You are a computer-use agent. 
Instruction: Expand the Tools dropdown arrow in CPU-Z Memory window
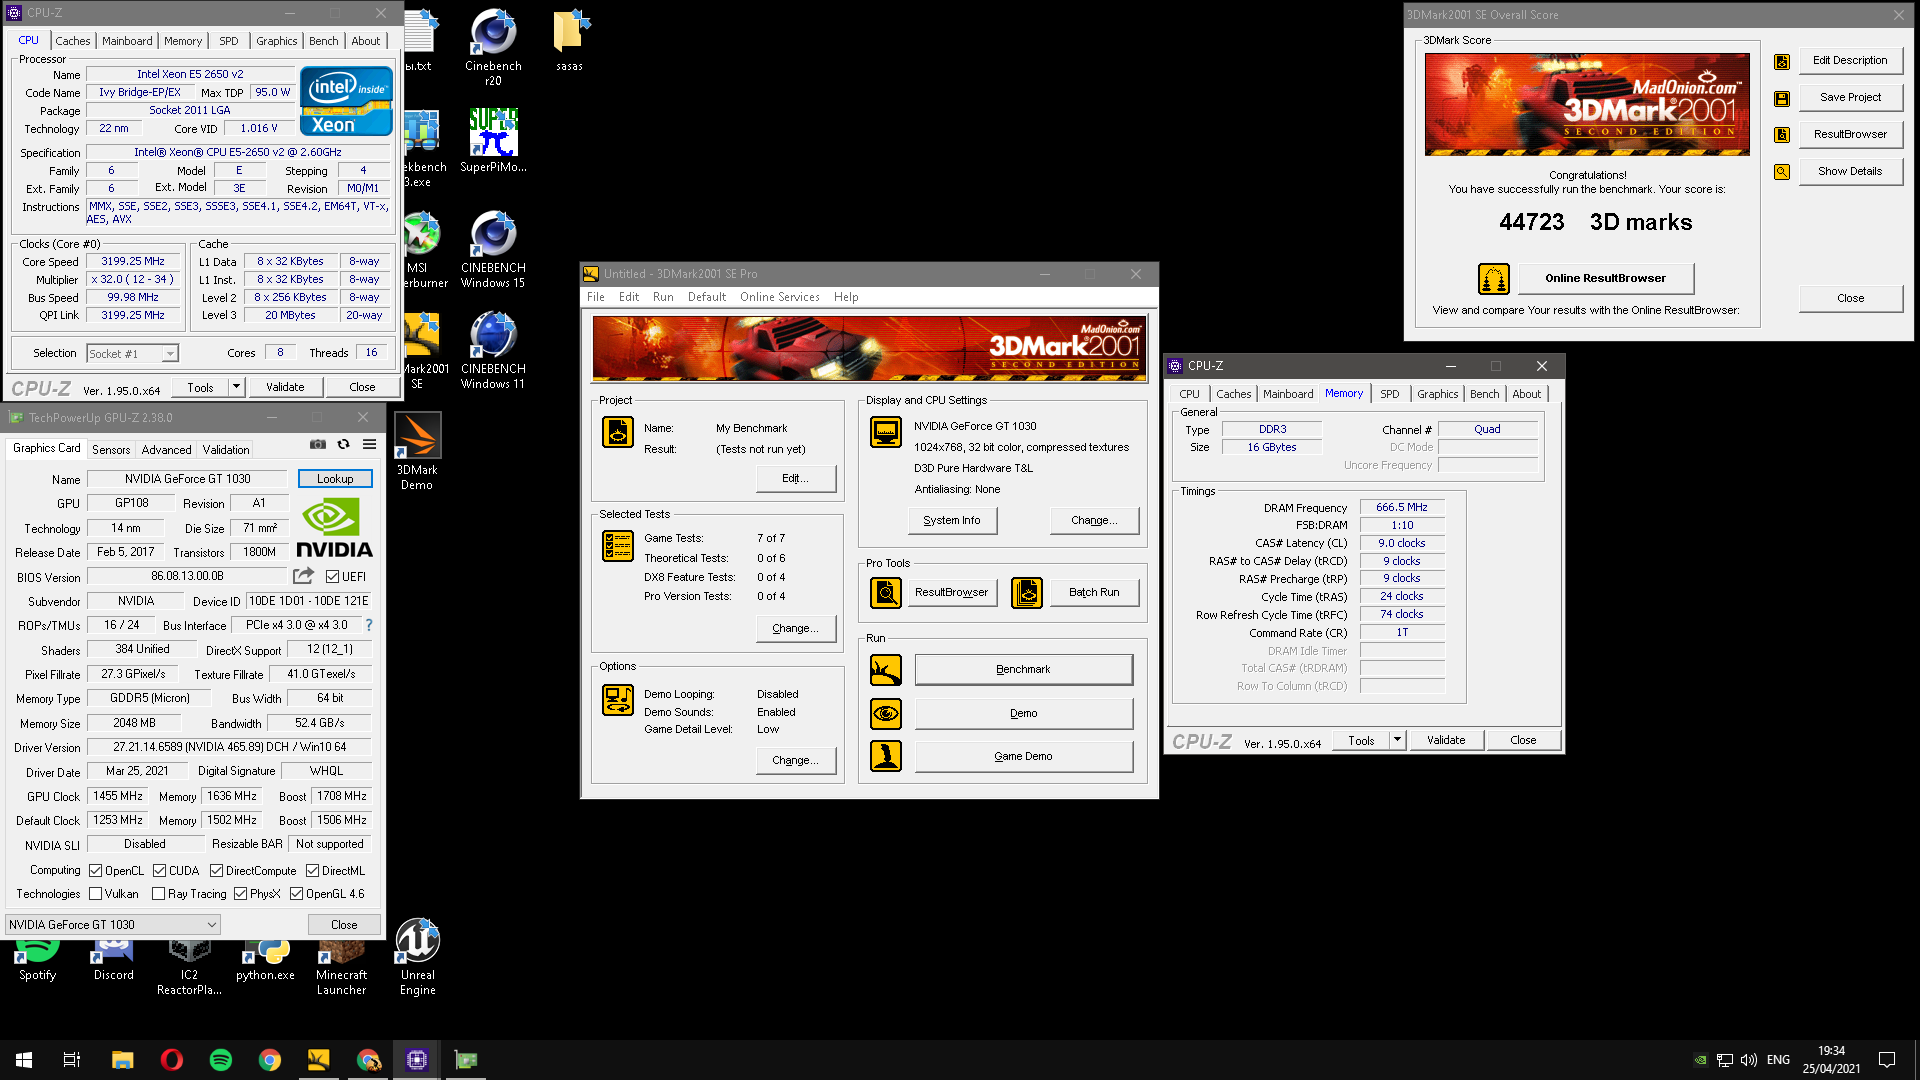click(1398, 741)
